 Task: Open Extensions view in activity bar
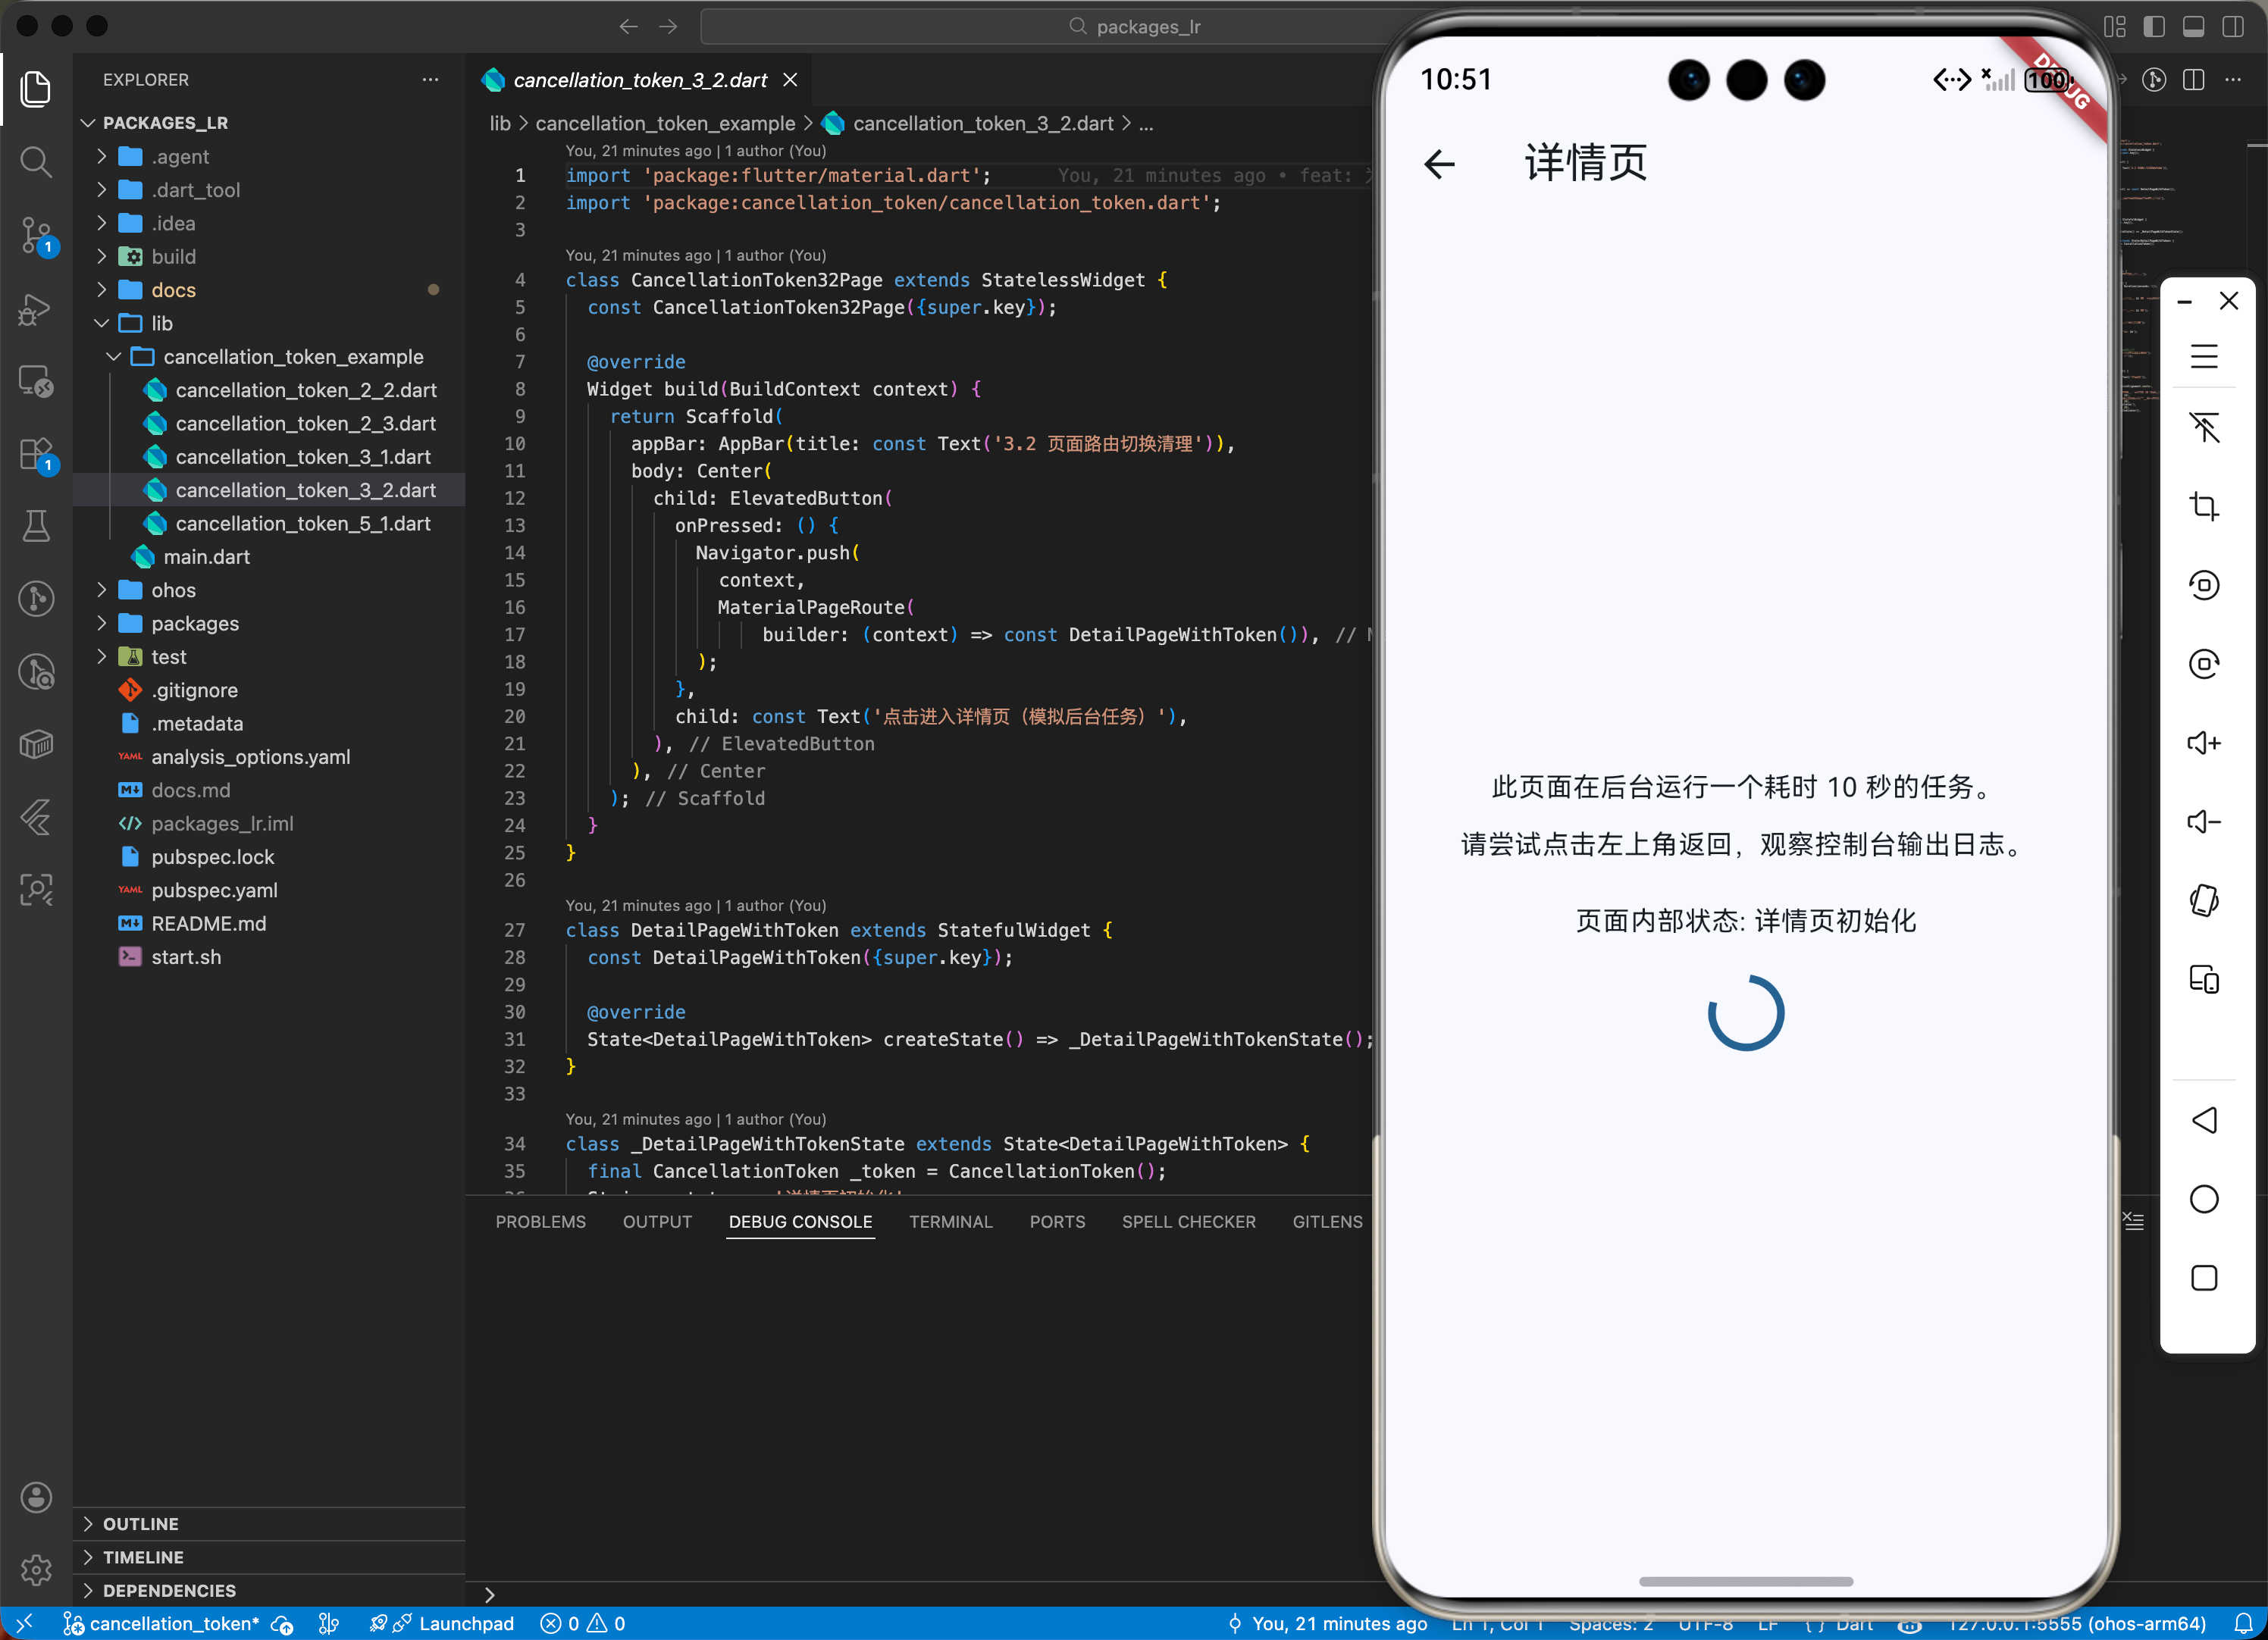[36, 455]
